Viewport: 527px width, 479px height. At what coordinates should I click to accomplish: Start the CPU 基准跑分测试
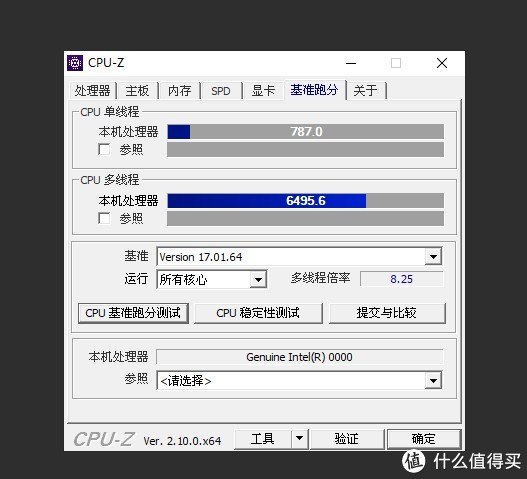[133, 313]
